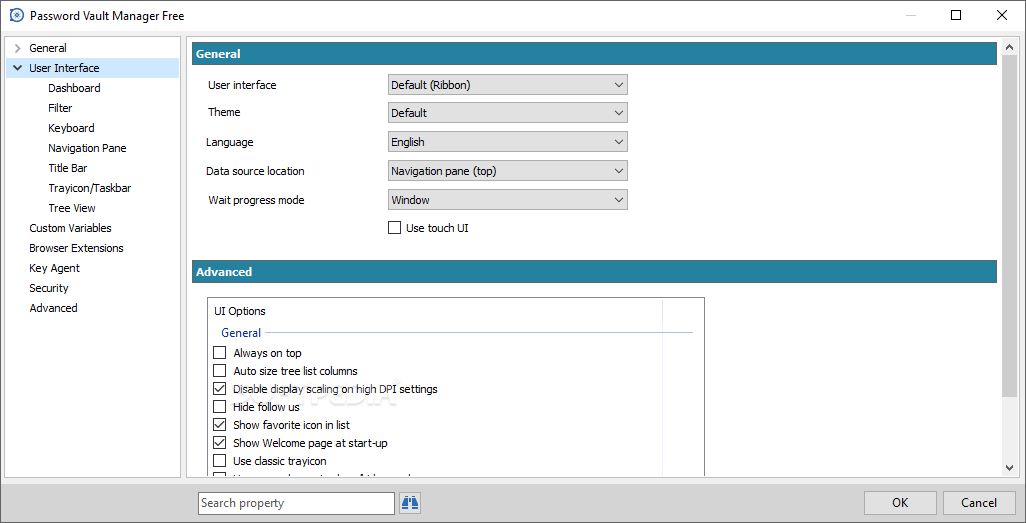
Task: Enable Use classic trayicon
Action: [220, 461]
